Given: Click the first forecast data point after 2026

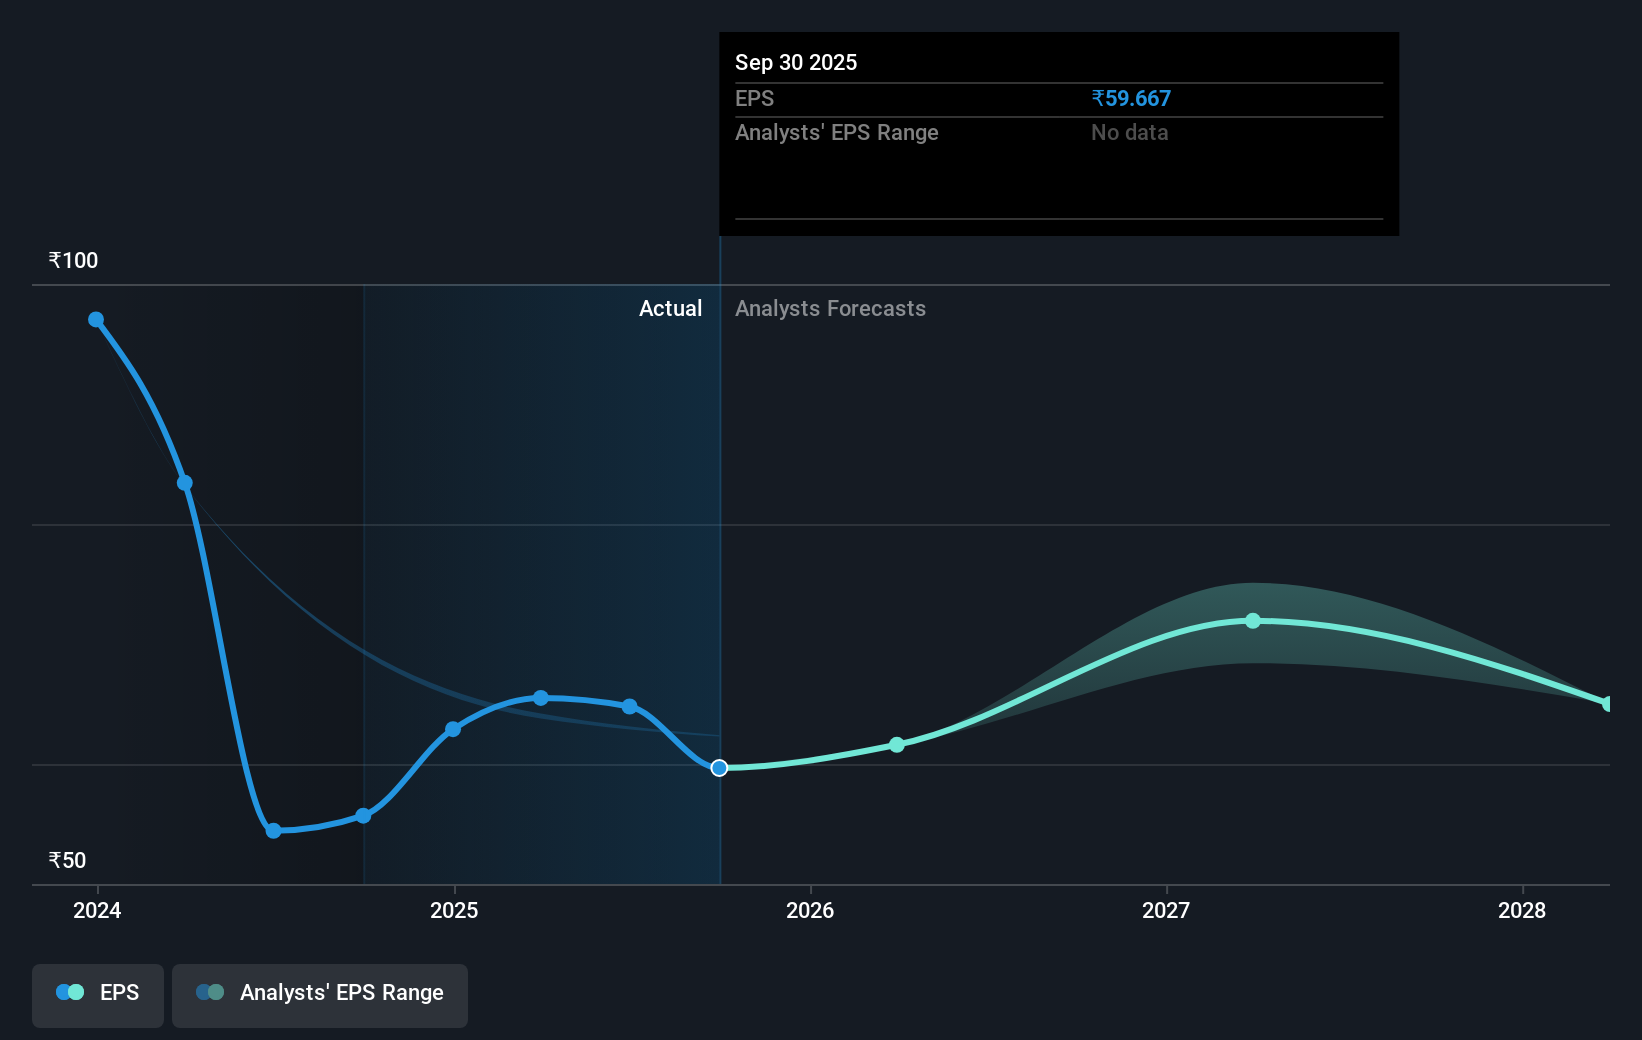Looking at the screenshot, I should (897, 744).
